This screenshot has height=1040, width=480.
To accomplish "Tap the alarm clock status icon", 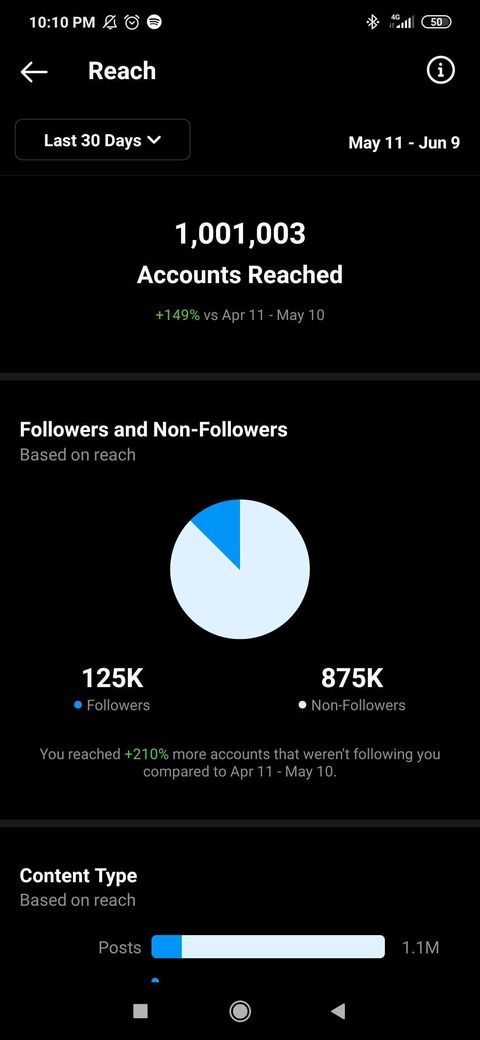I will point(133,23).
